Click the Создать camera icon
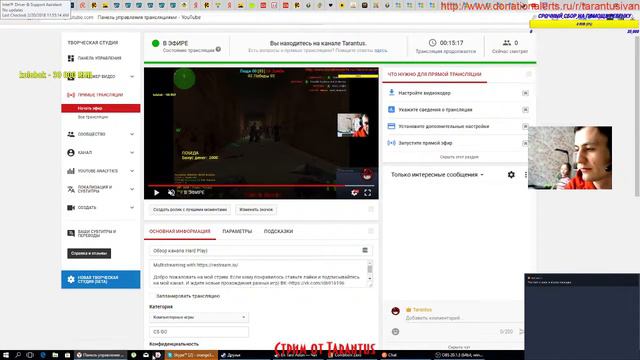The image size is (640, 360). pos(71,207)
